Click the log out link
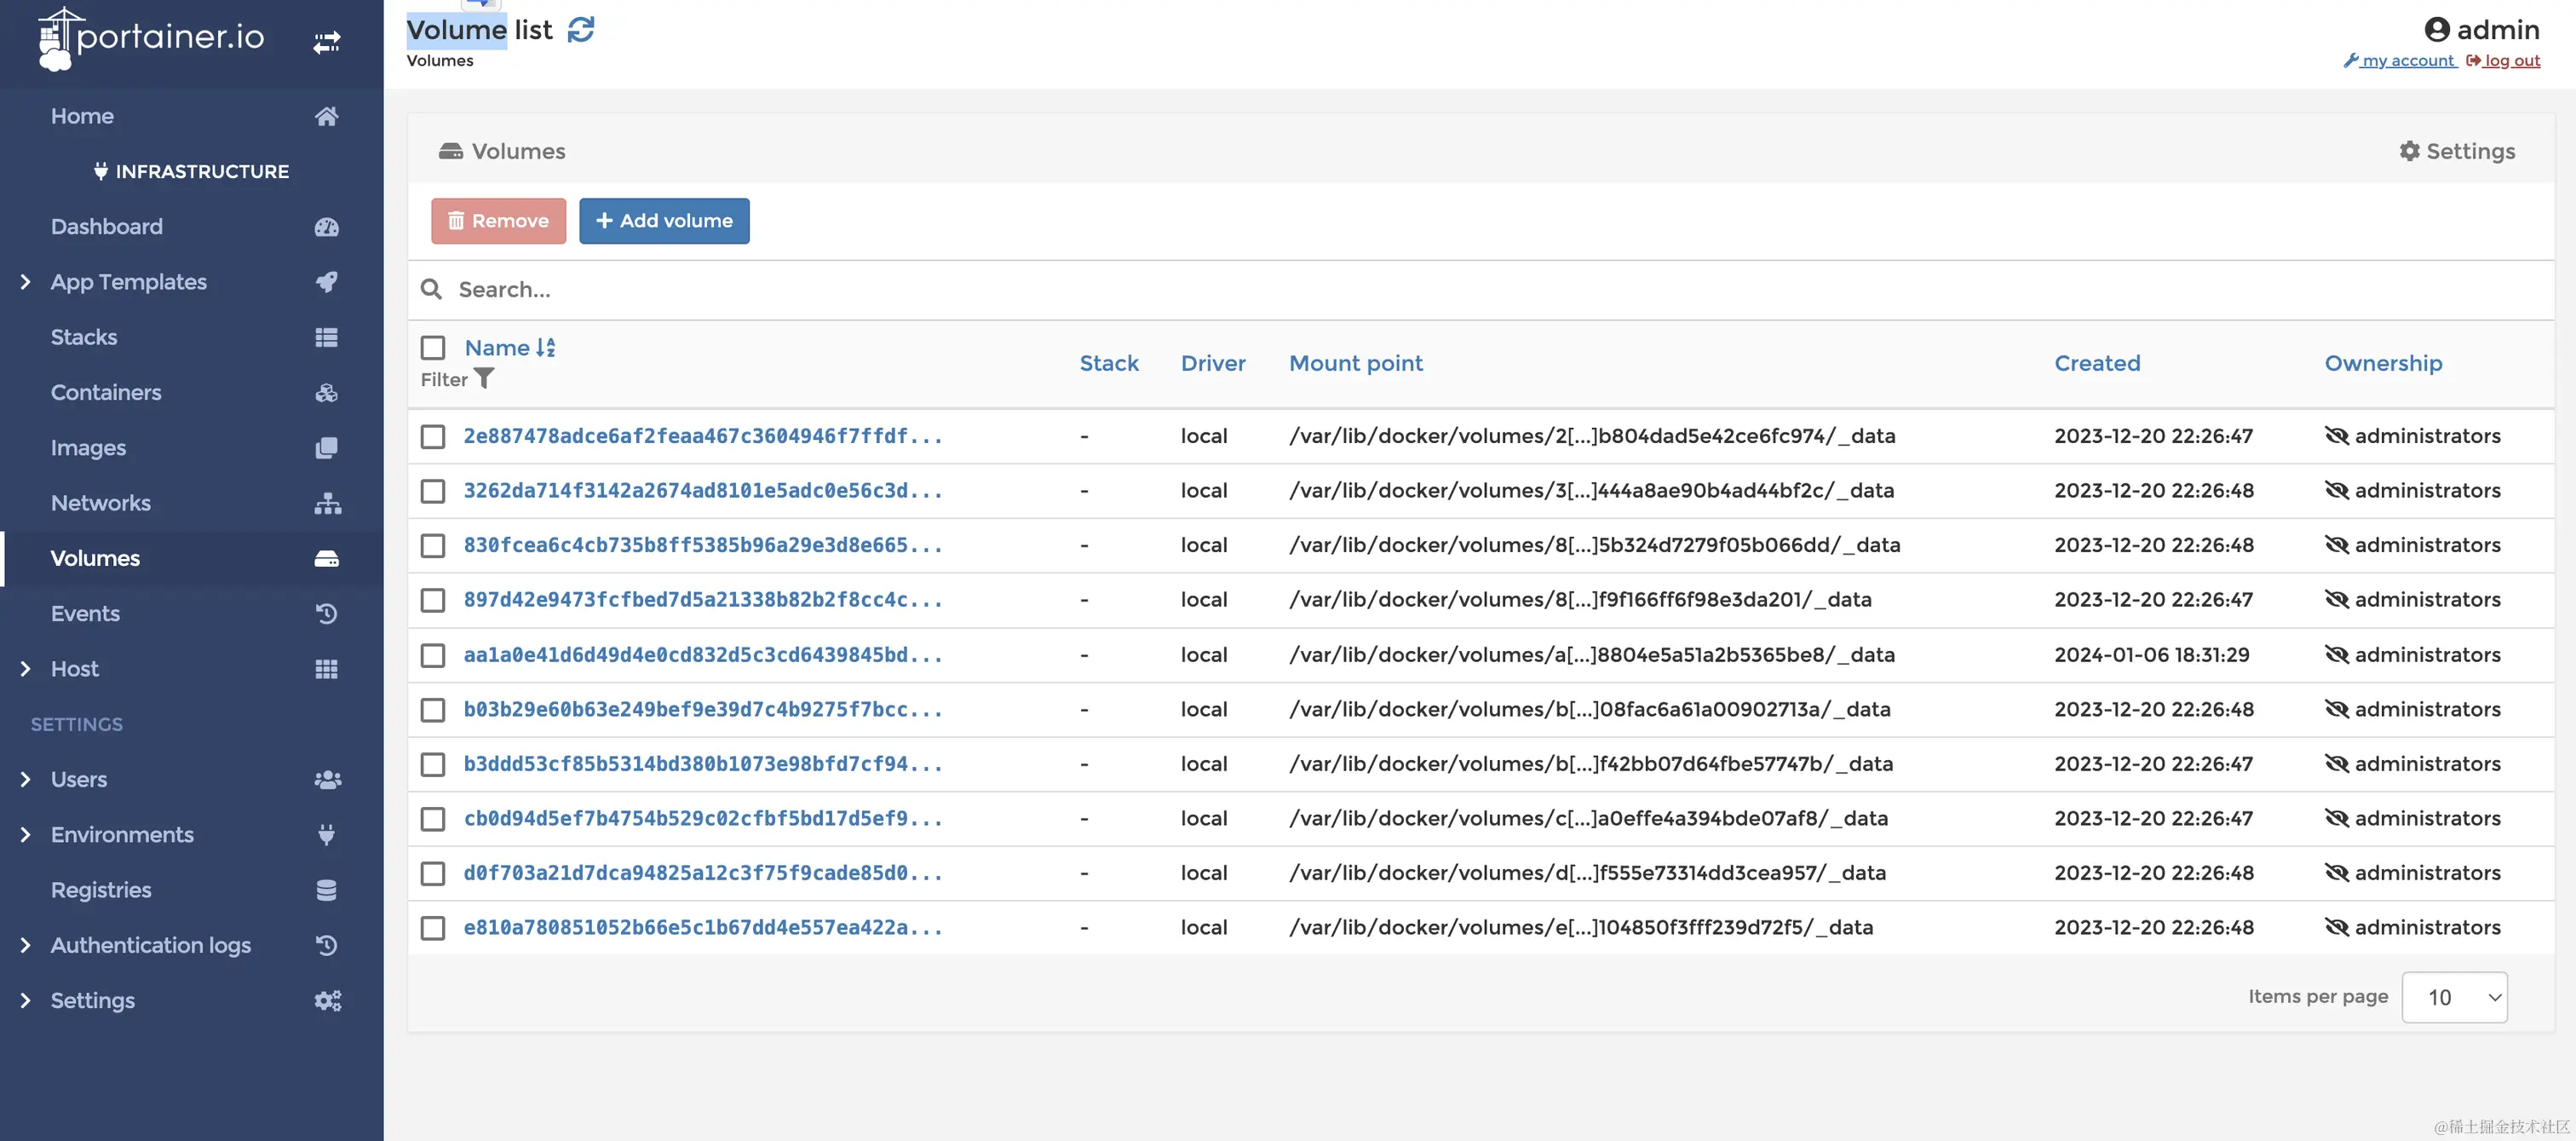 tap(2503, 61)
